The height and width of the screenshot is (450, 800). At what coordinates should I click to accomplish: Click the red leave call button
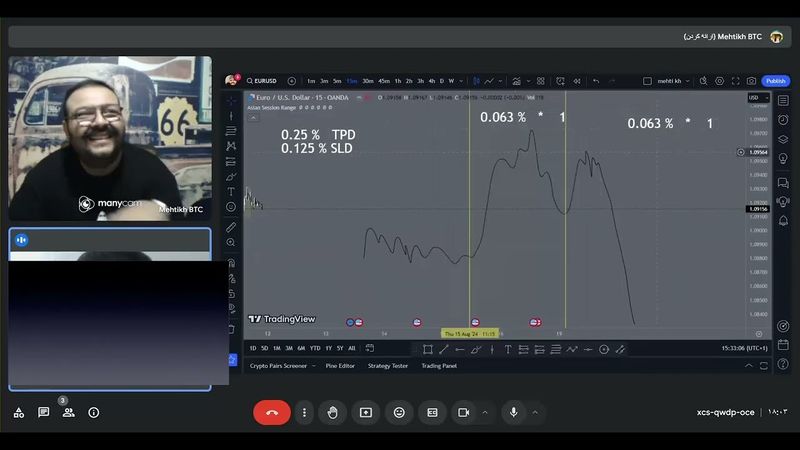click(x=271, y=412)
